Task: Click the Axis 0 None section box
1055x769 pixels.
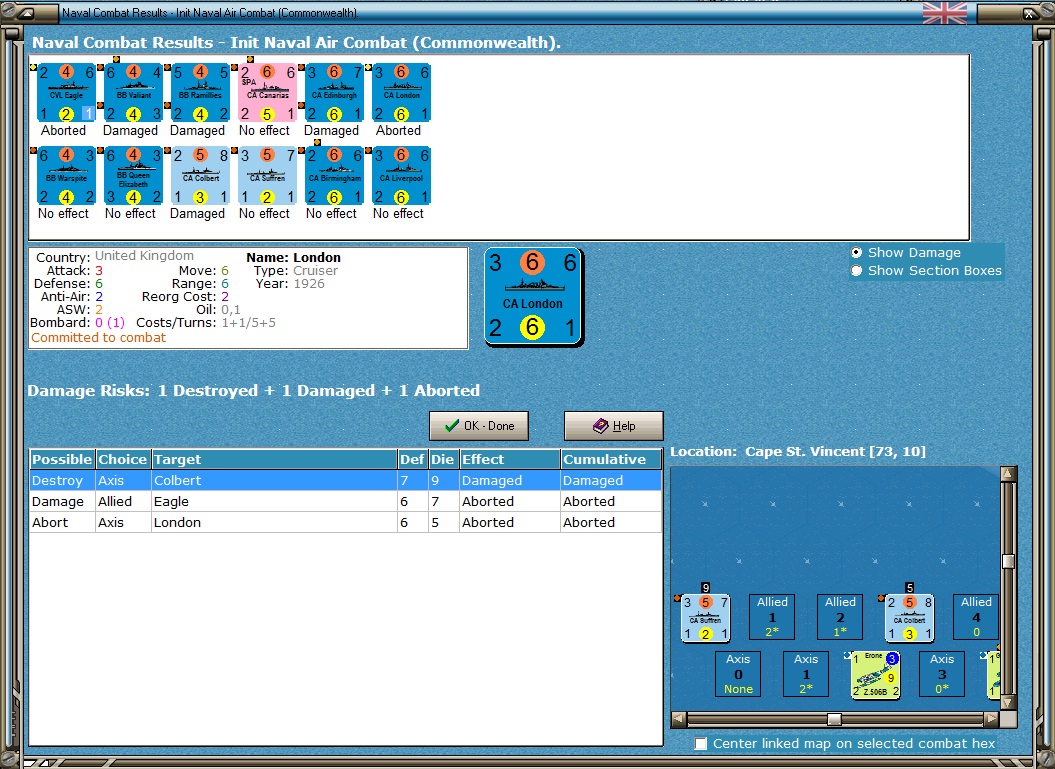Action: [738, 673]
